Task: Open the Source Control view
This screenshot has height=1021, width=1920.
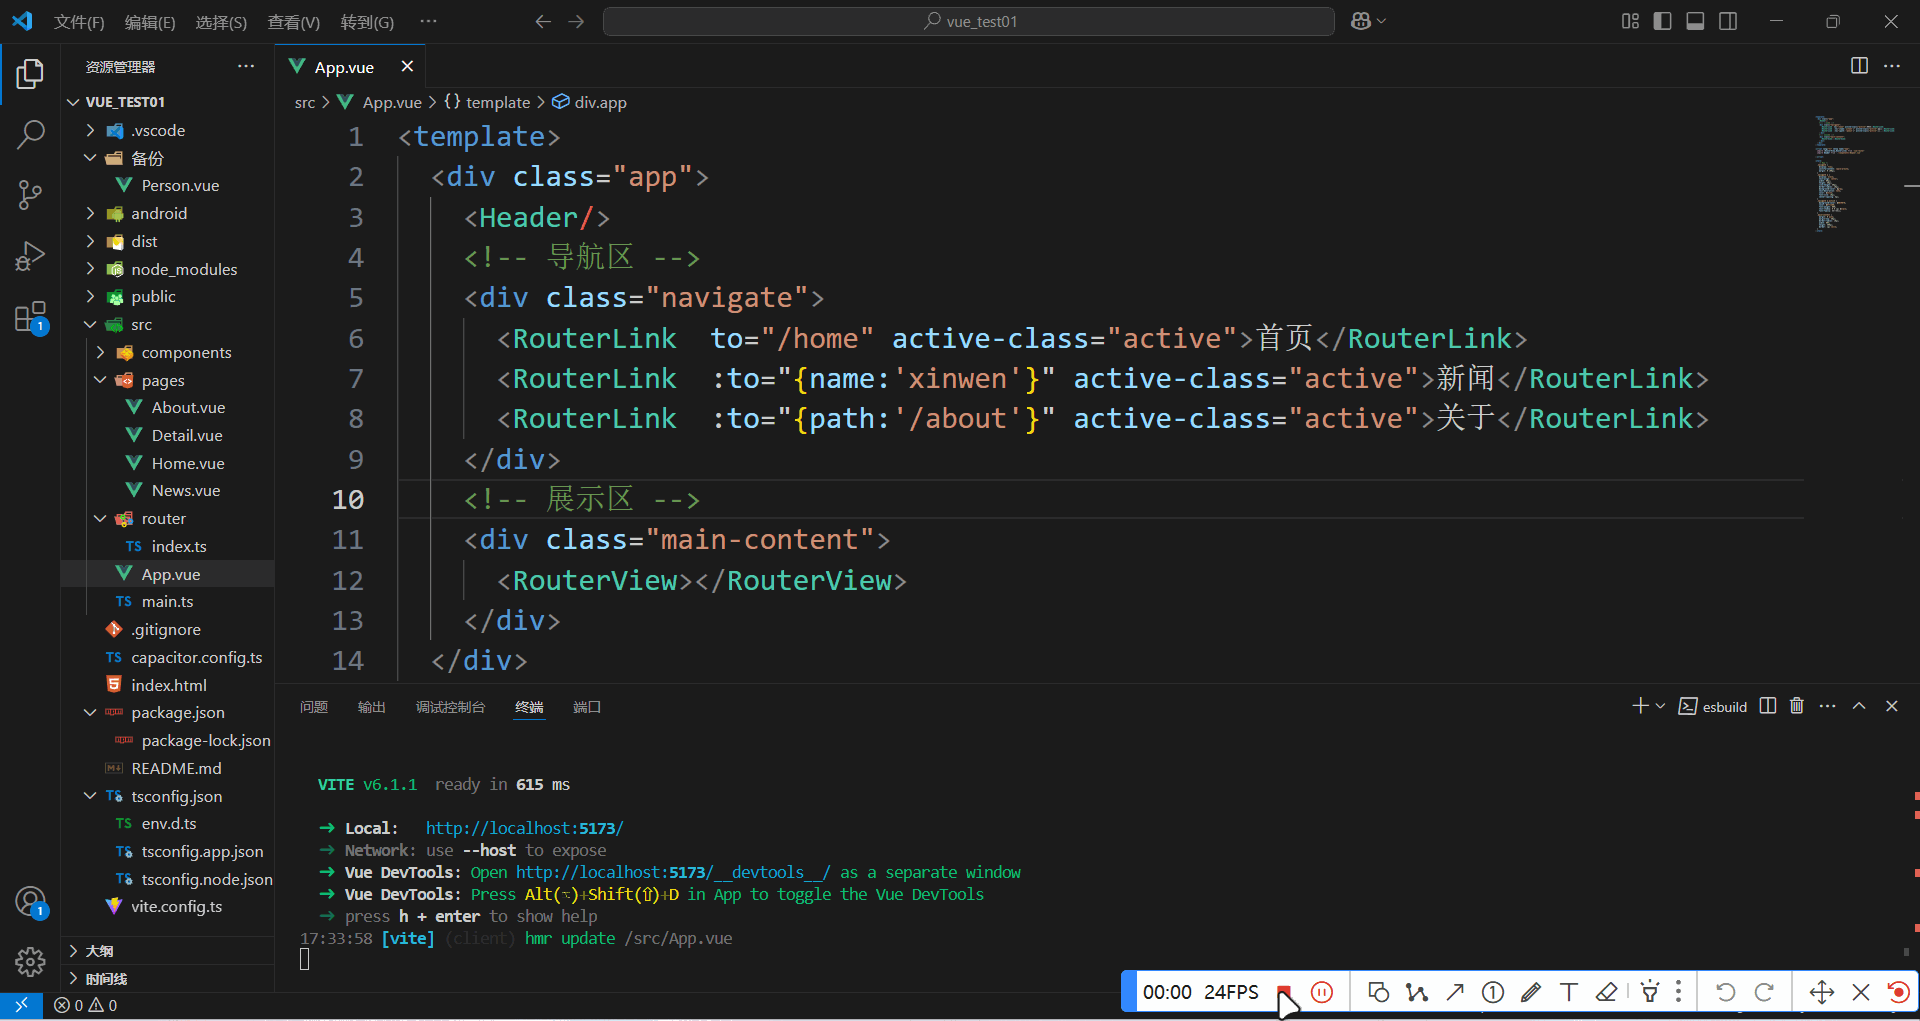Action: tap(30, 195)
